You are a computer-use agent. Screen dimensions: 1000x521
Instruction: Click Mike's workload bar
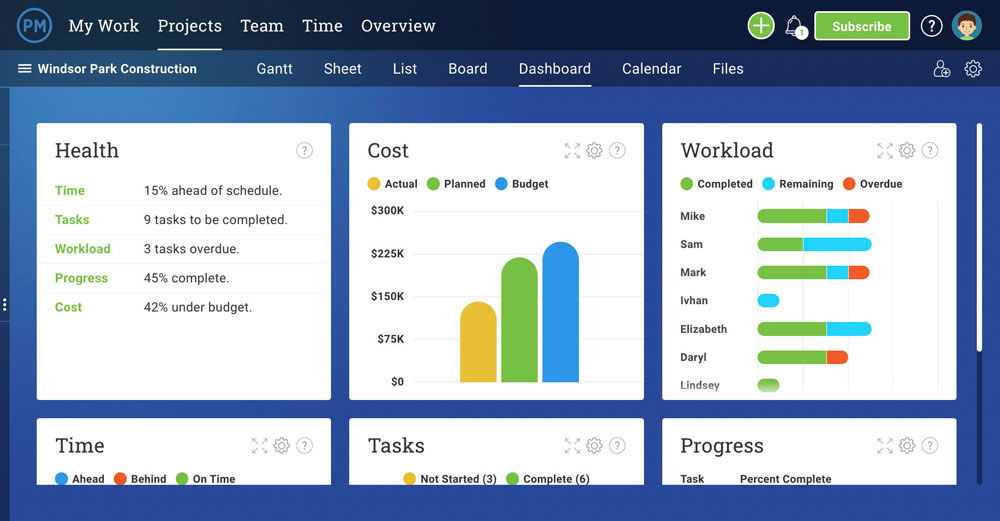813,216
